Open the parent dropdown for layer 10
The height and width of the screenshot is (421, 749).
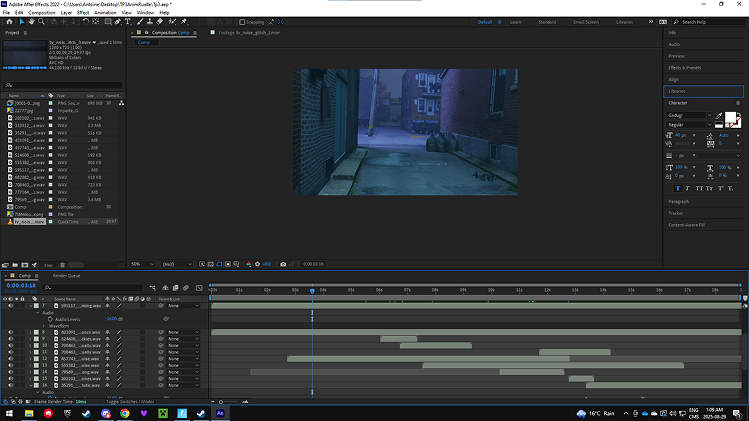185,346
